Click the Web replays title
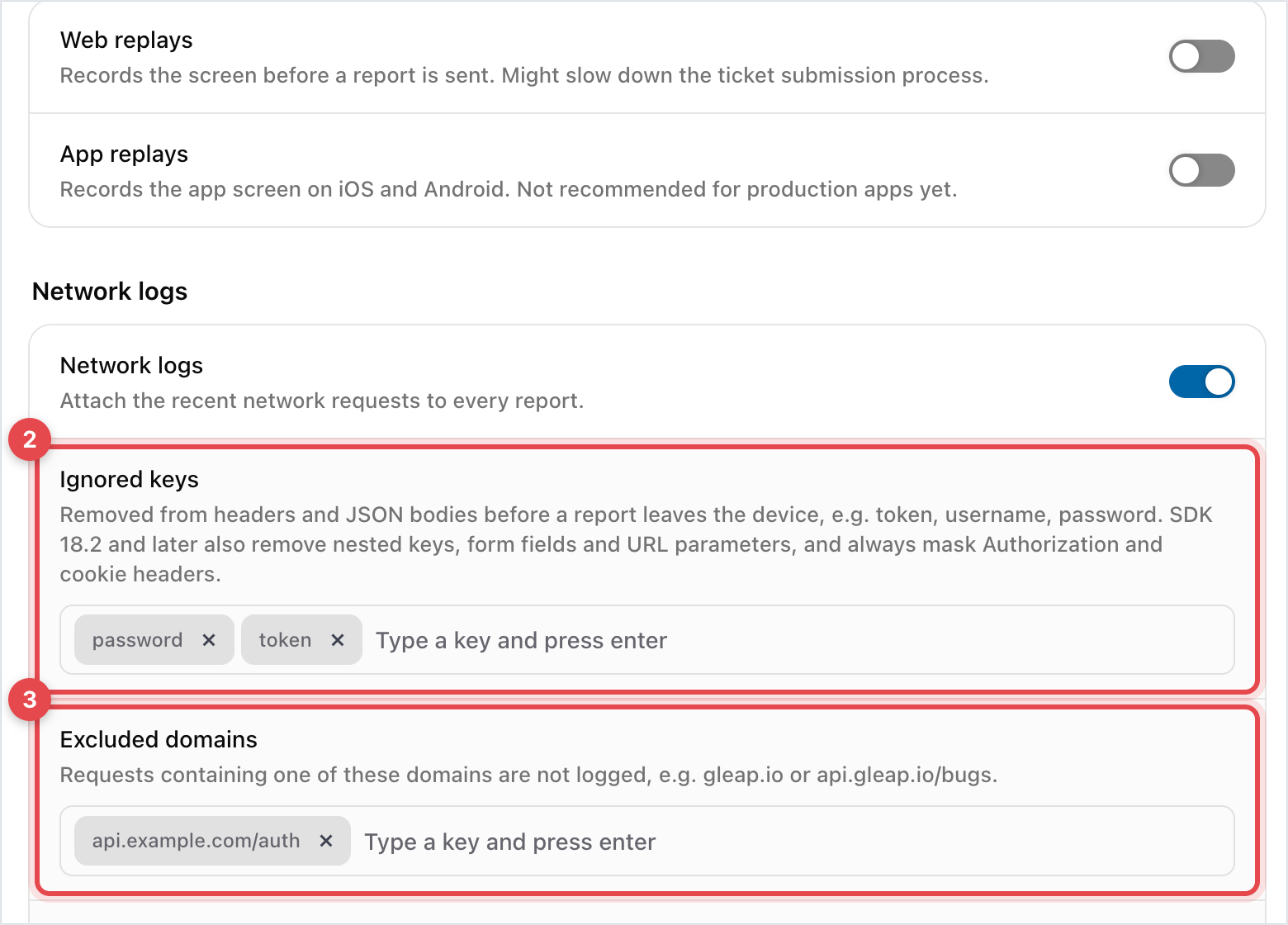Viewport: 1288px width, 925px height. [x=127, y=41]
